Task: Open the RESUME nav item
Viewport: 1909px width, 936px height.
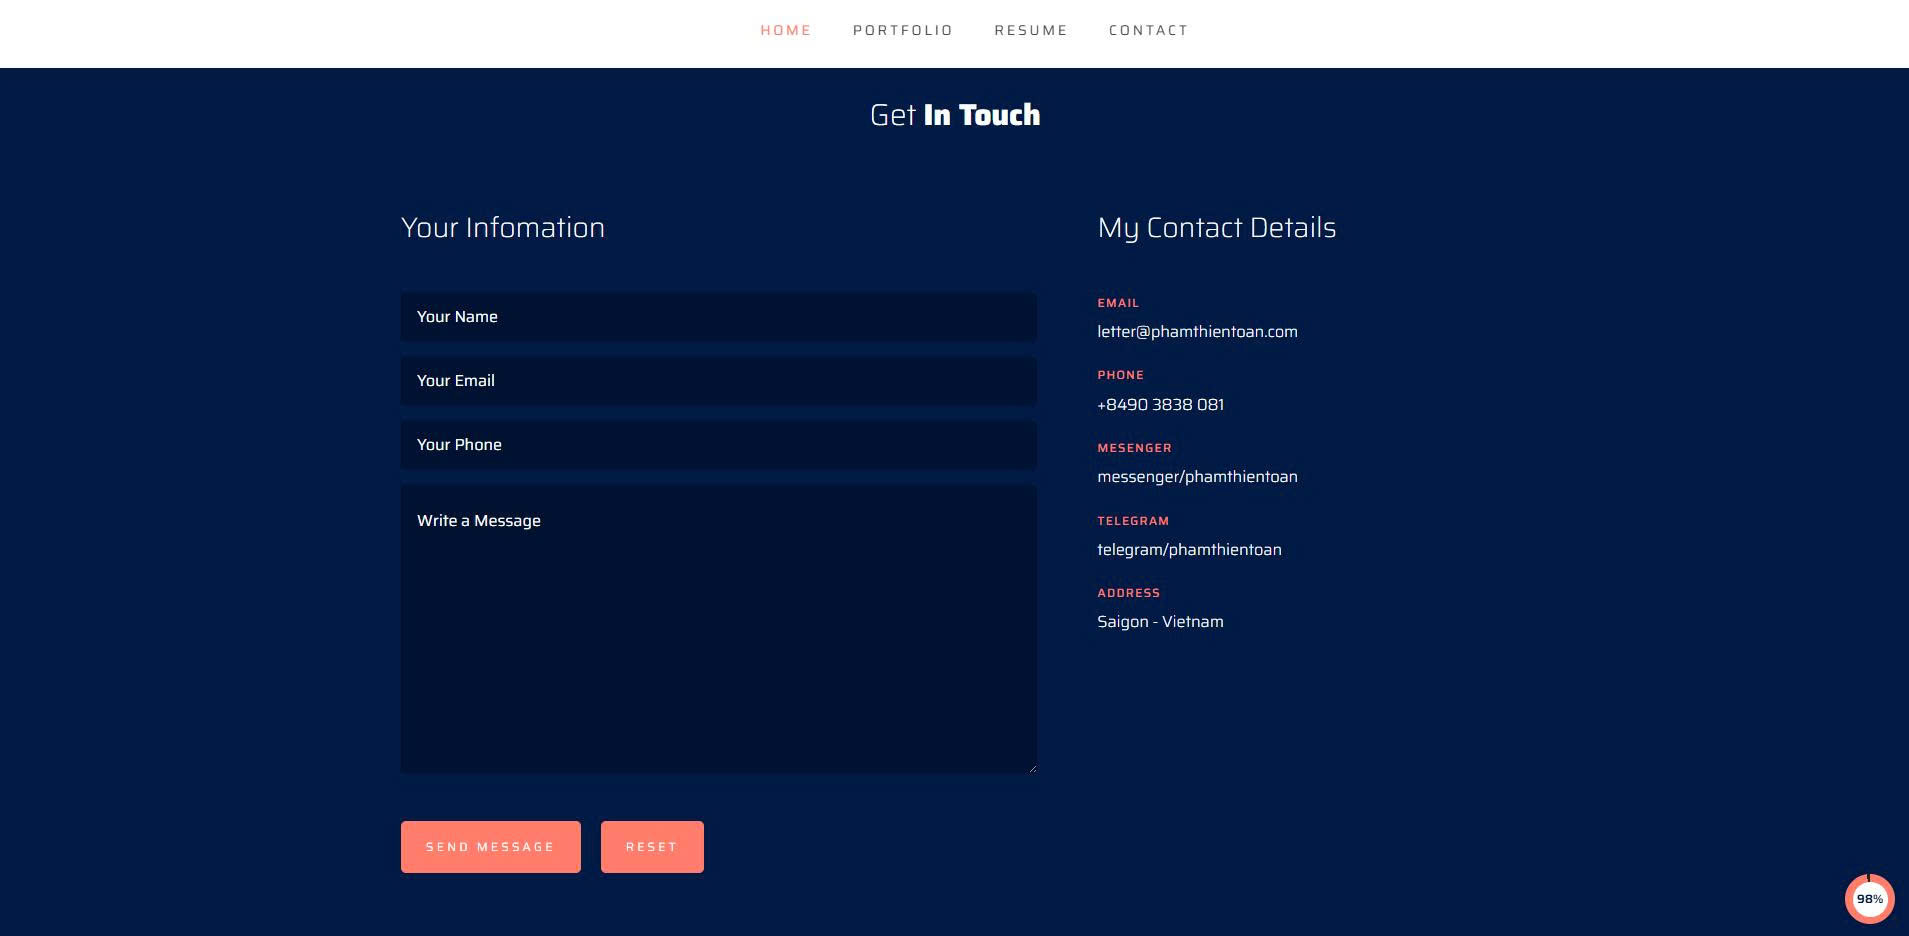Action: [1030, 30]
